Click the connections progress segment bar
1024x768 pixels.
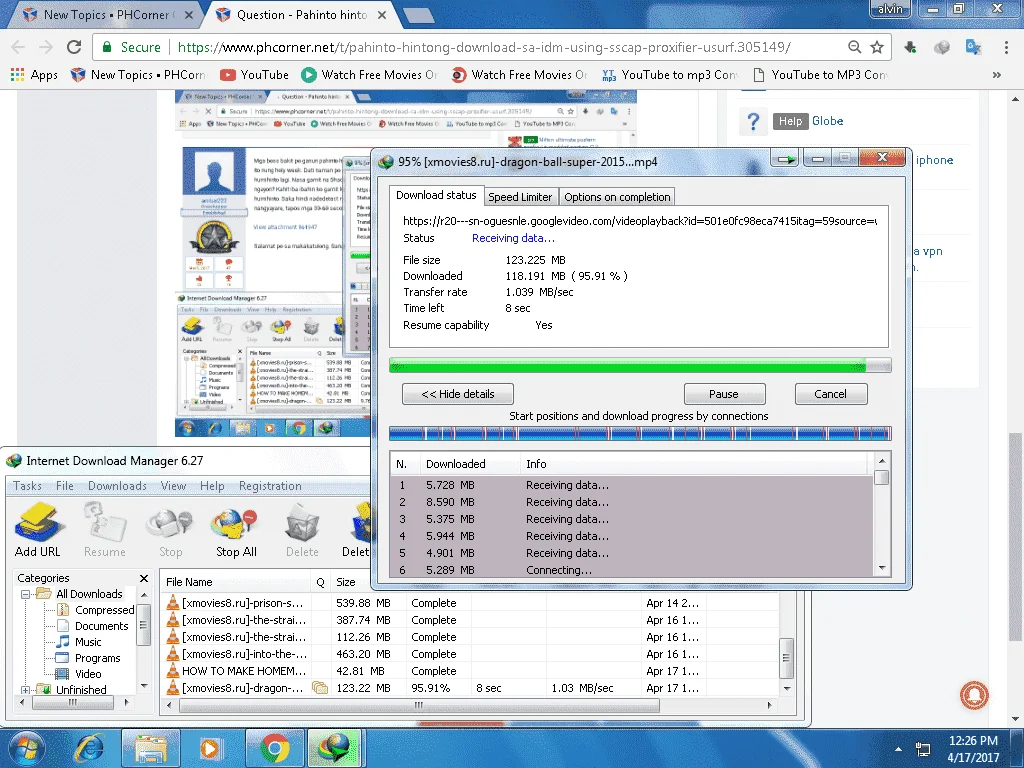click(640, 433)
